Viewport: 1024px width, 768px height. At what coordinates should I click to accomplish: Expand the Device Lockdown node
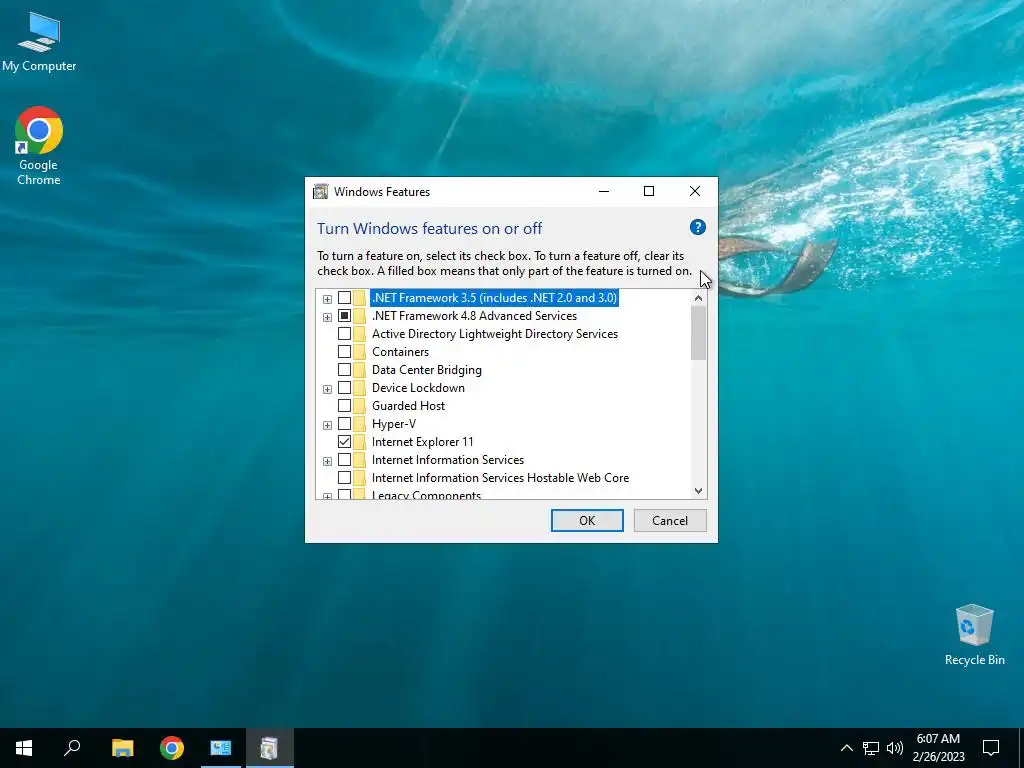pyautogui.click(x=327, y=389)
